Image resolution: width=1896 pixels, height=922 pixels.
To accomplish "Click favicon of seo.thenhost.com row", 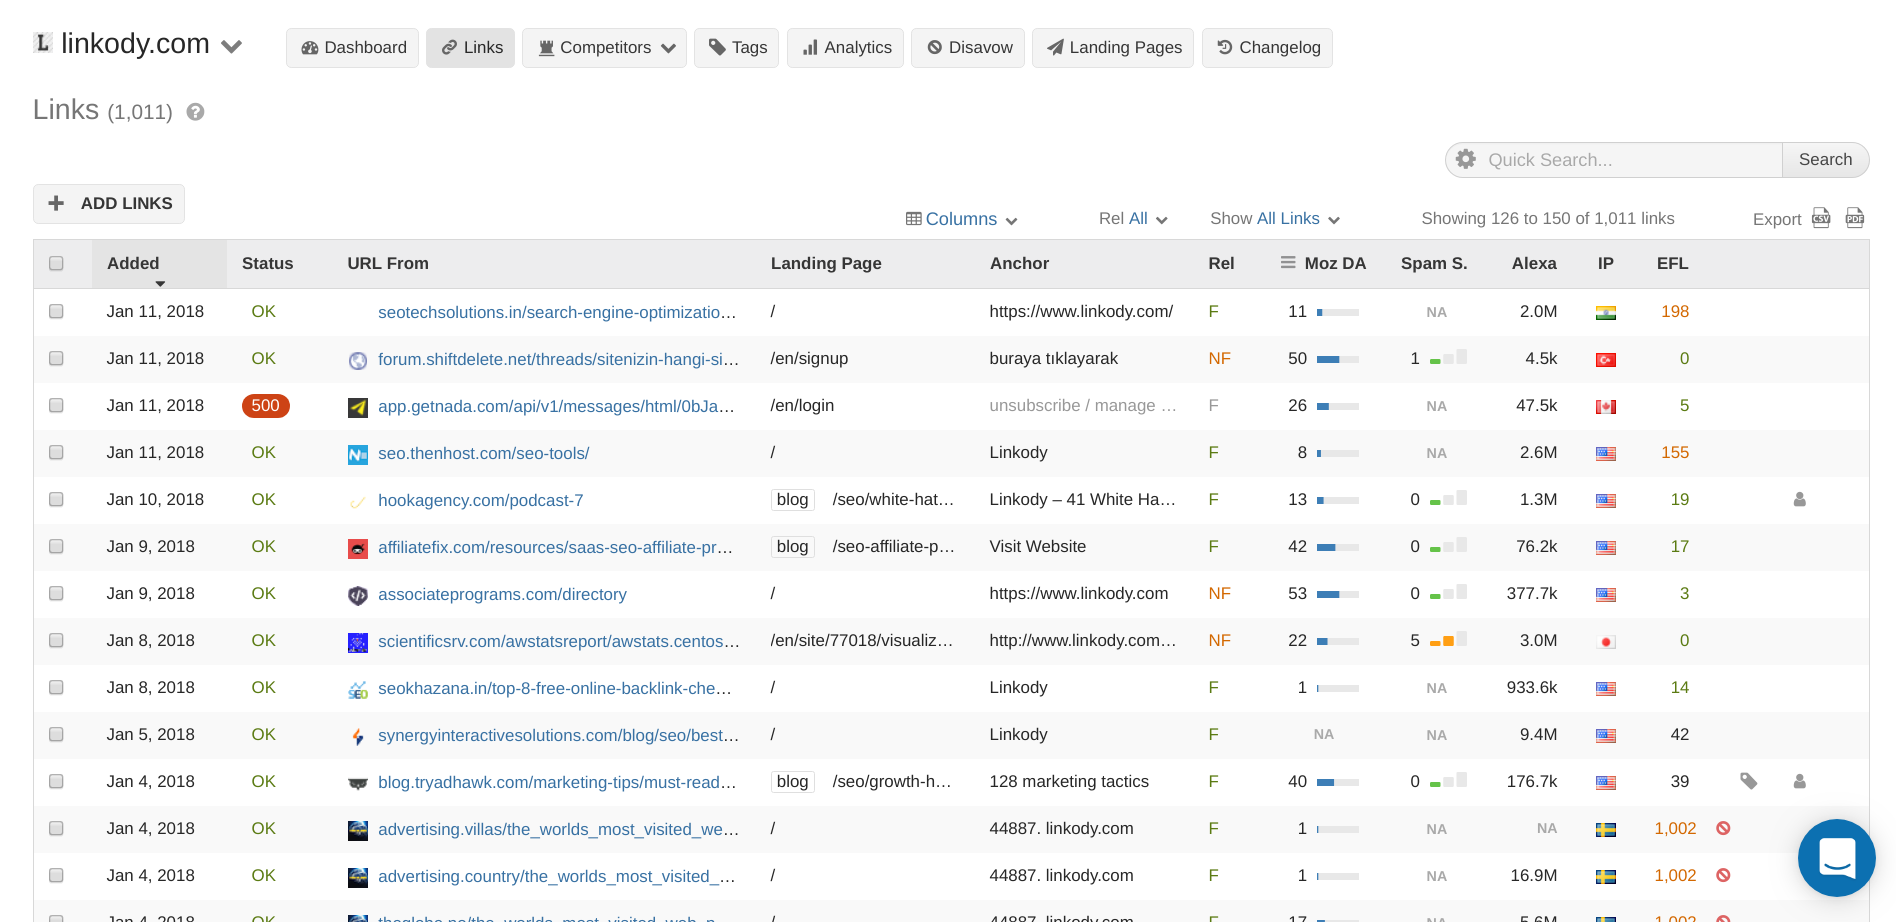I will [358, 455].
